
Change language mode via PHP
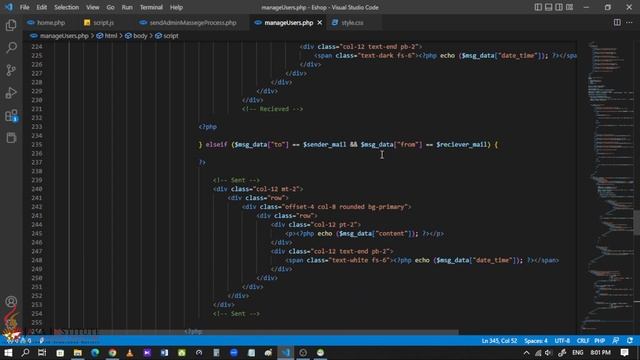coord(599,341)
